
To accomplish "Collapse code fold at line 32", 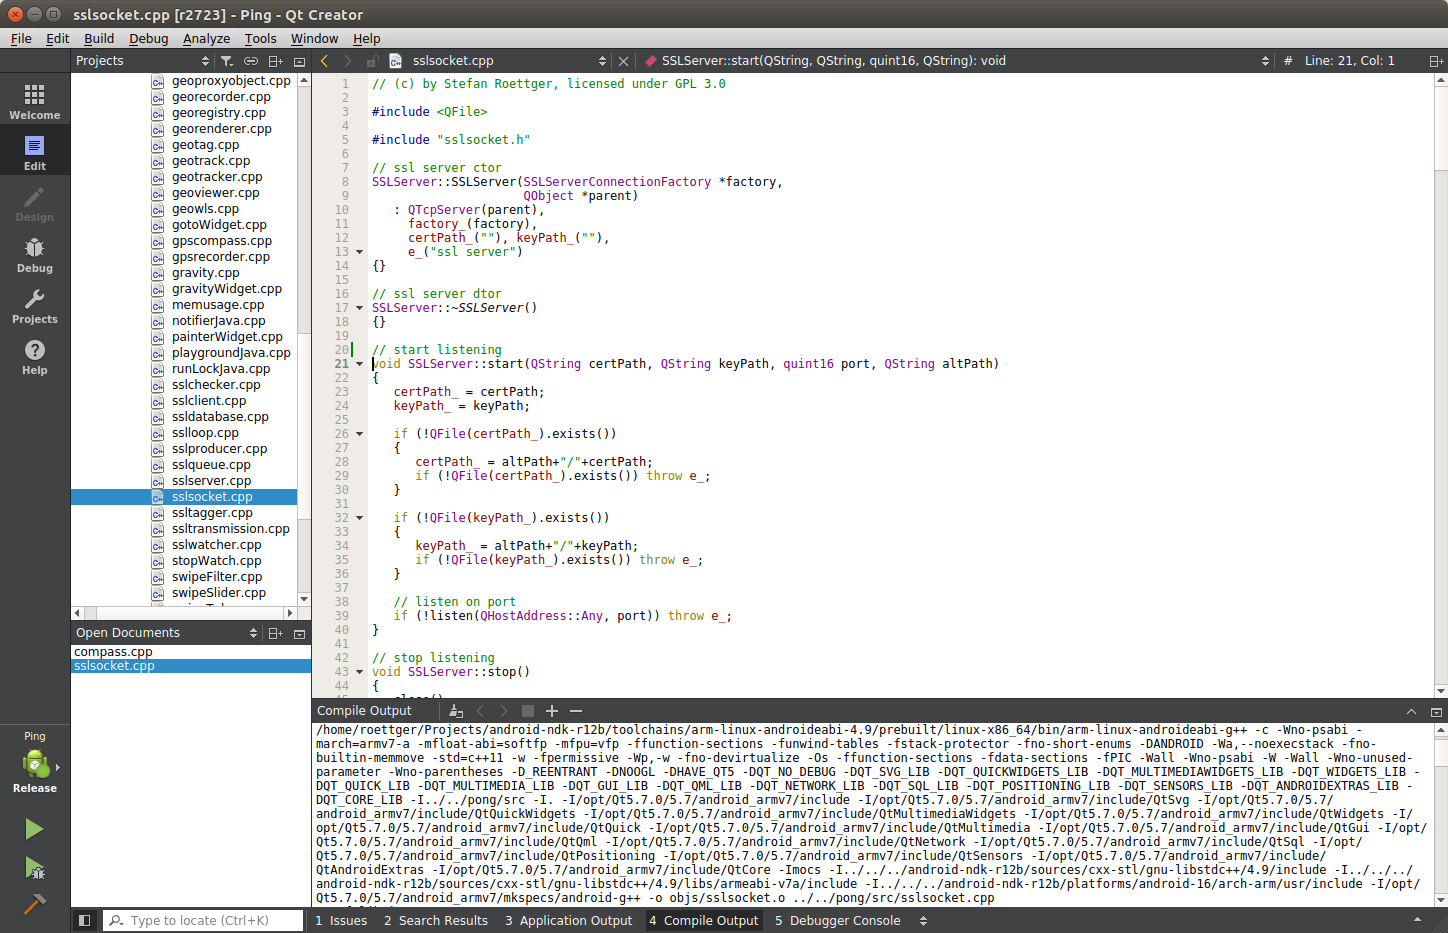I will click(x=359, y=518).
